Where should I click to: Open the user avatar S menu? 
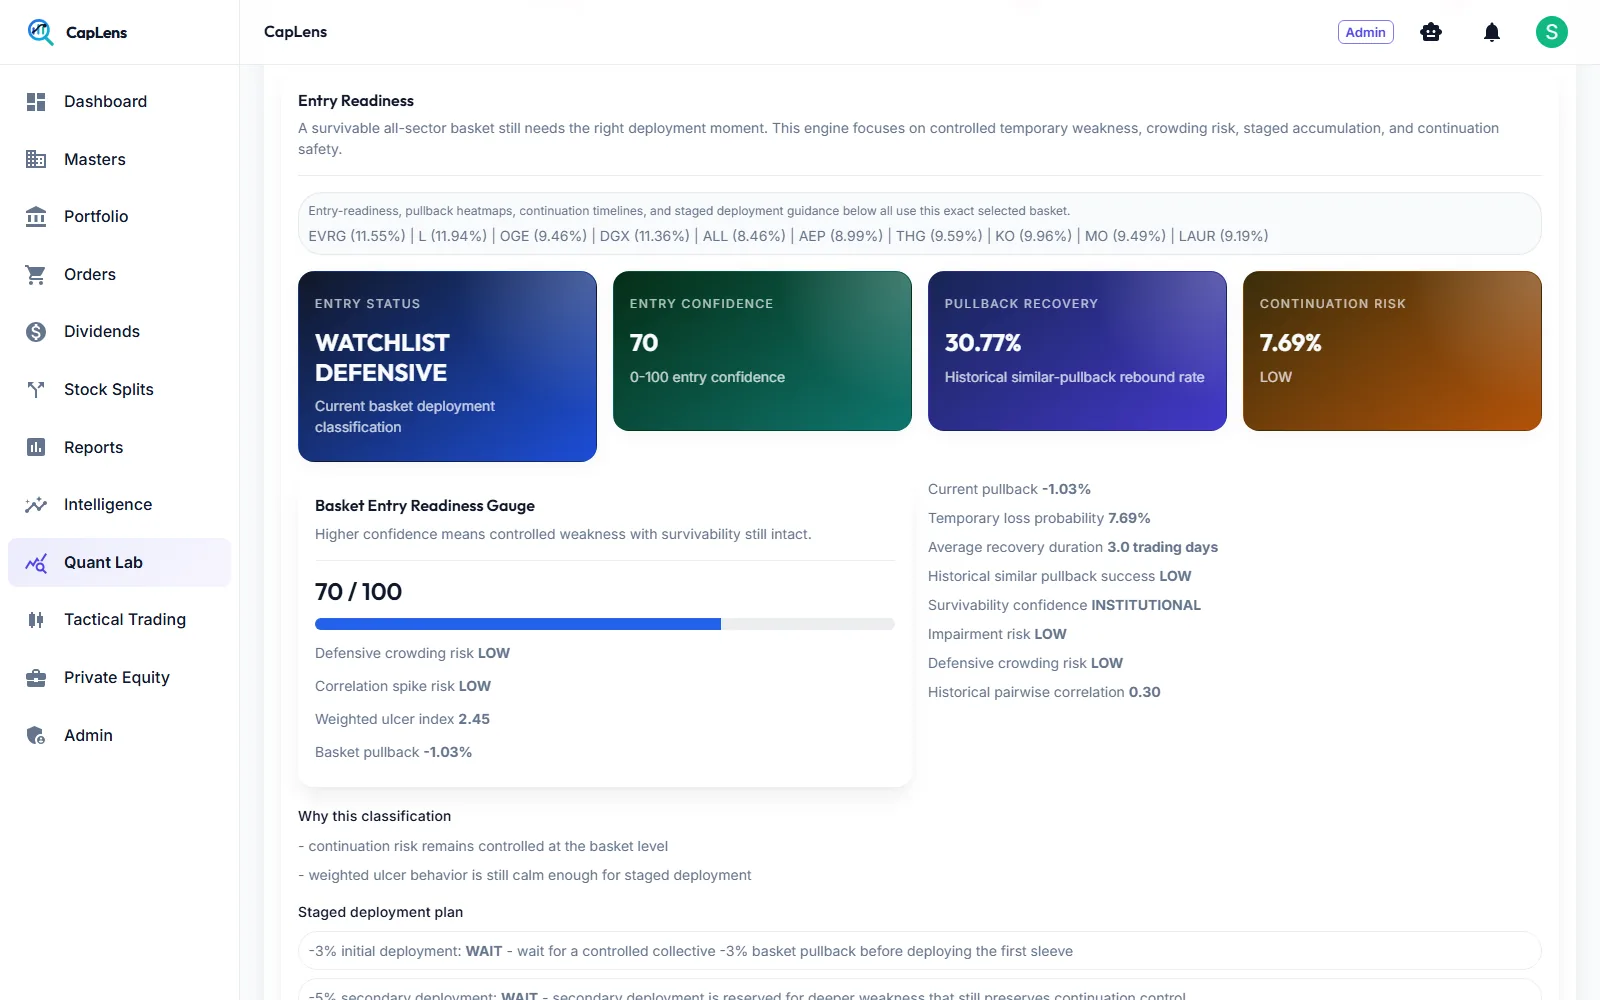[1552, 32]
